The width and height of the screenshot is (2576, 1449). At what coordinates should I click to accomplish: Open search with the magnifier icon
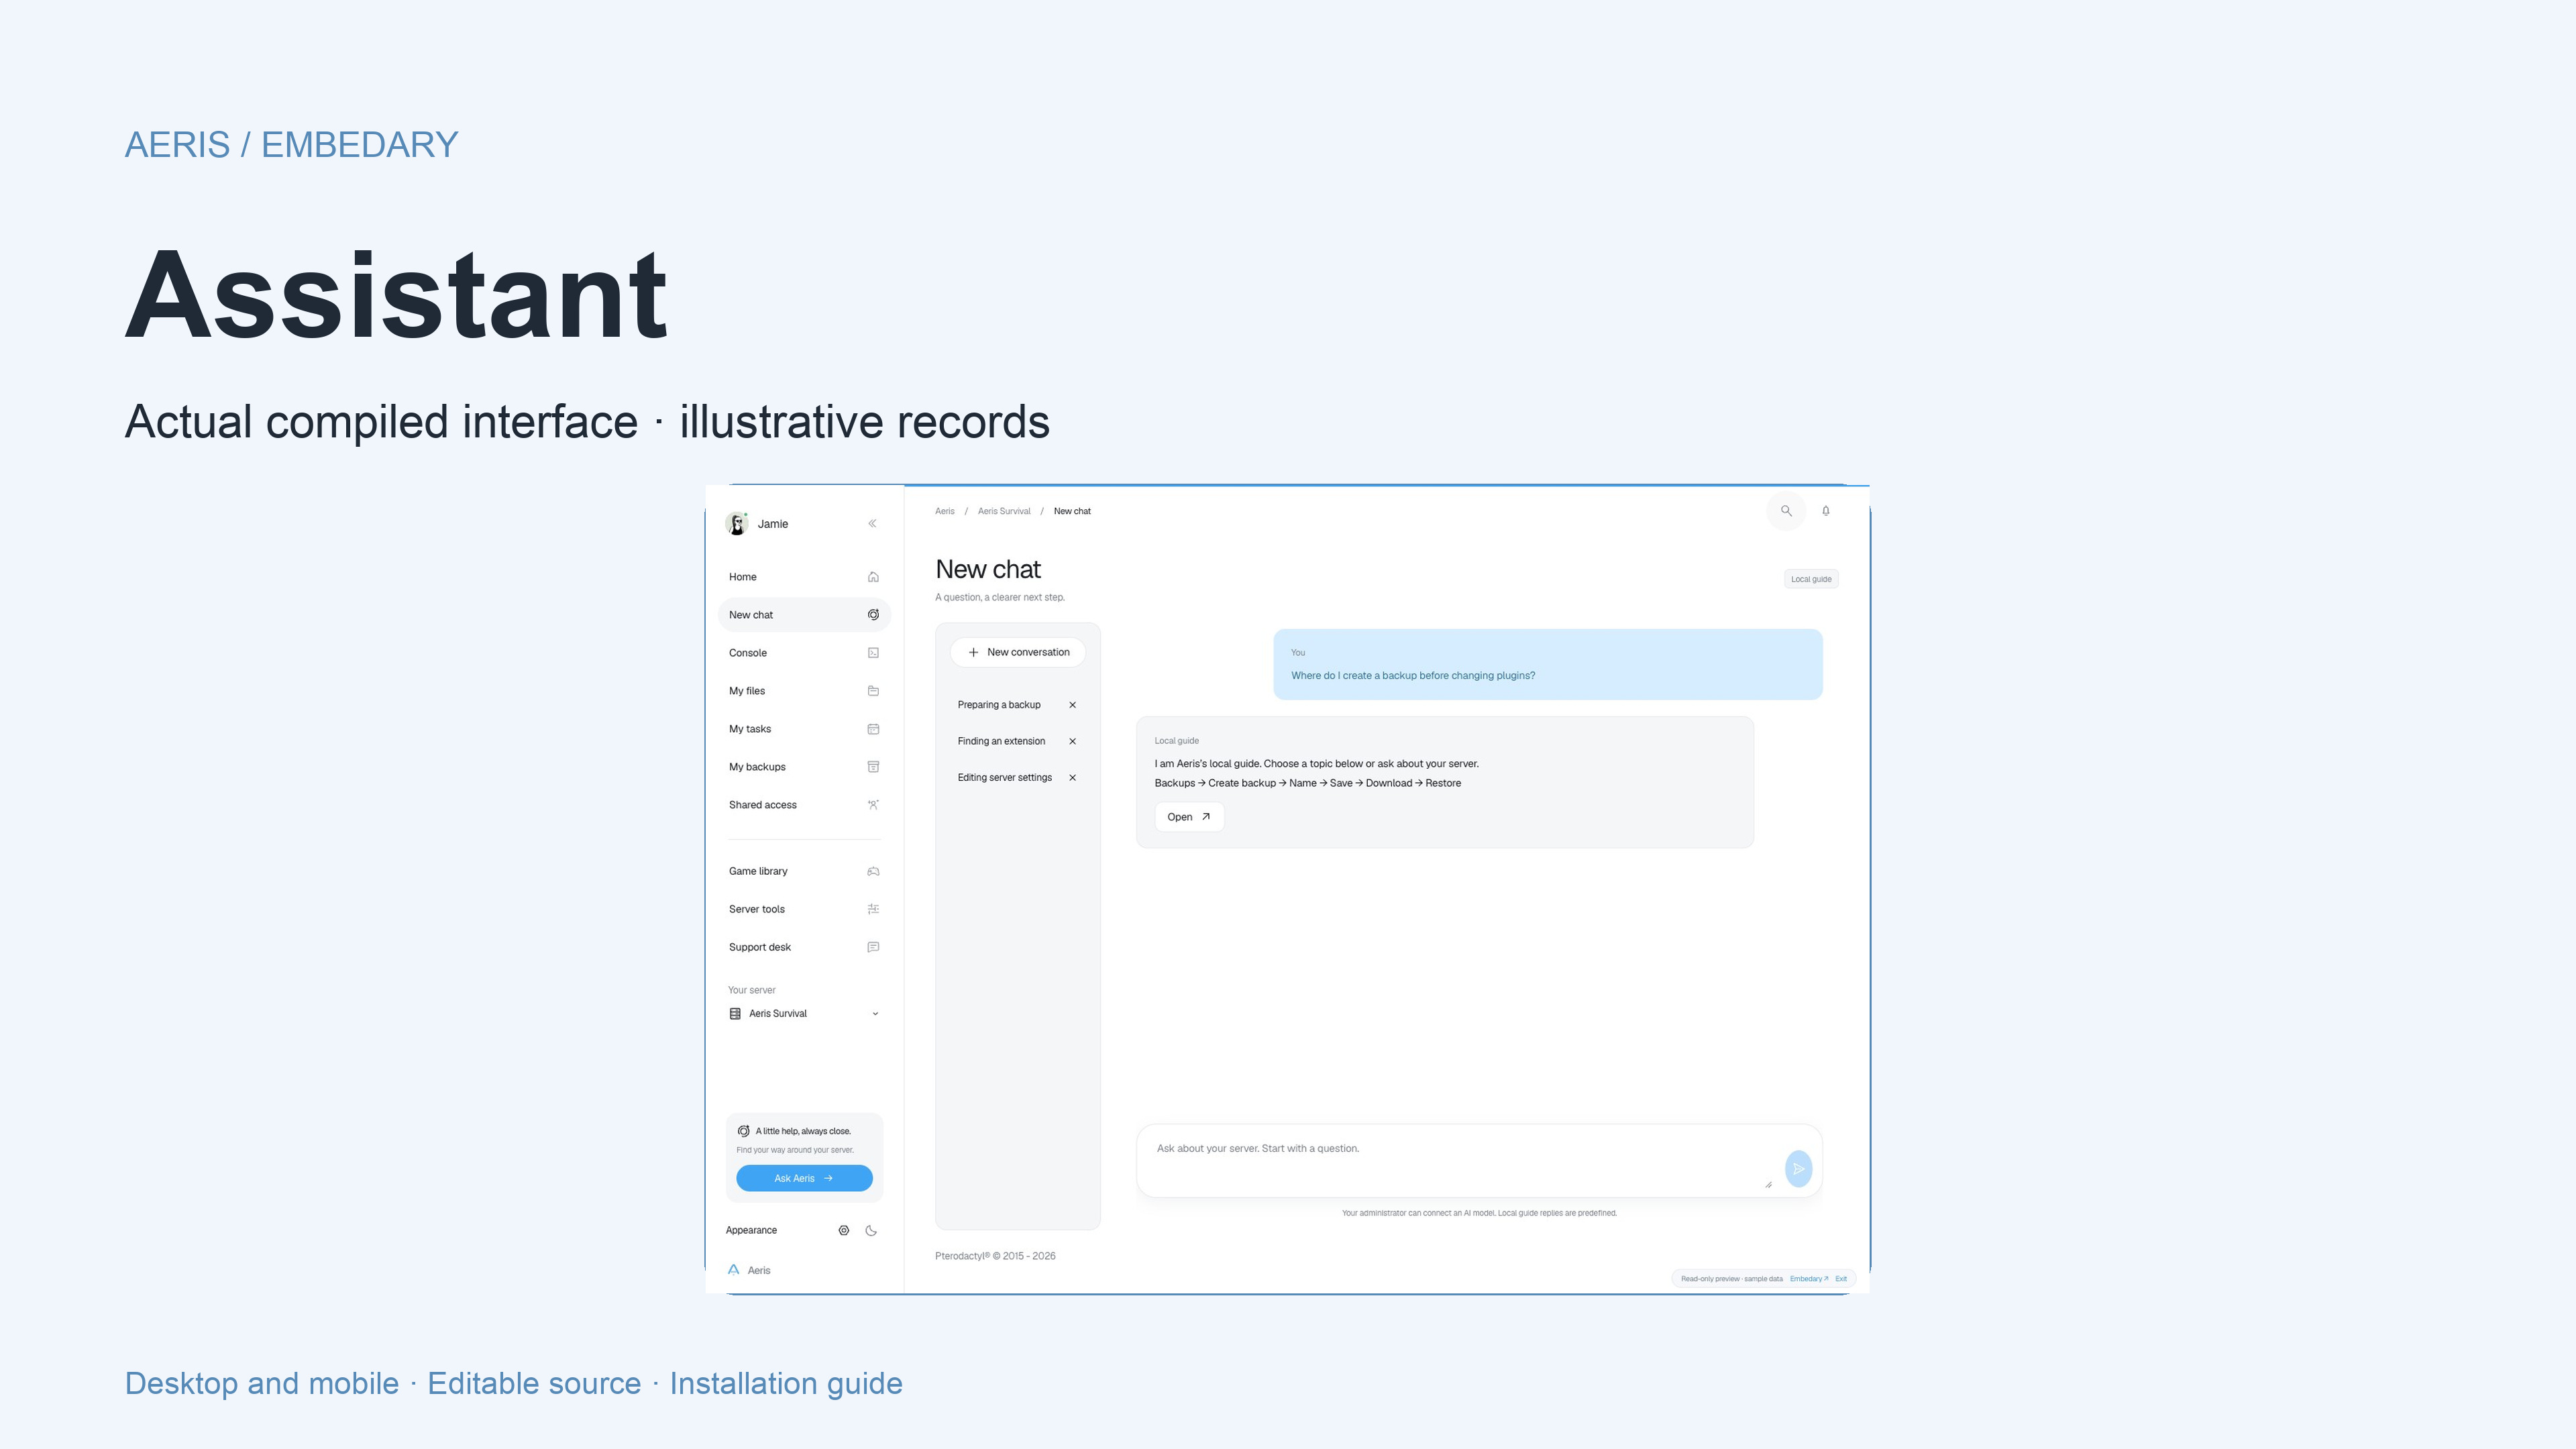point(1786,511)
